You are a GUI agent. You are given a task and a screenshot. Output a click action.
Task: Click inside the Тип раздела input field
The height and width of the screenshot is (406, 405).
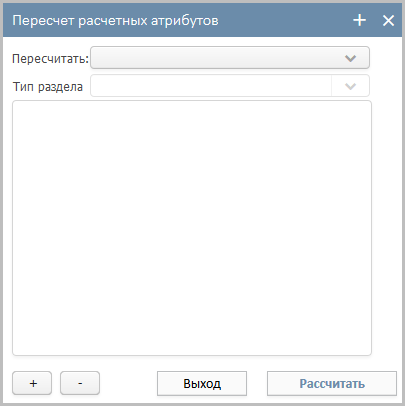pos(211,86)
